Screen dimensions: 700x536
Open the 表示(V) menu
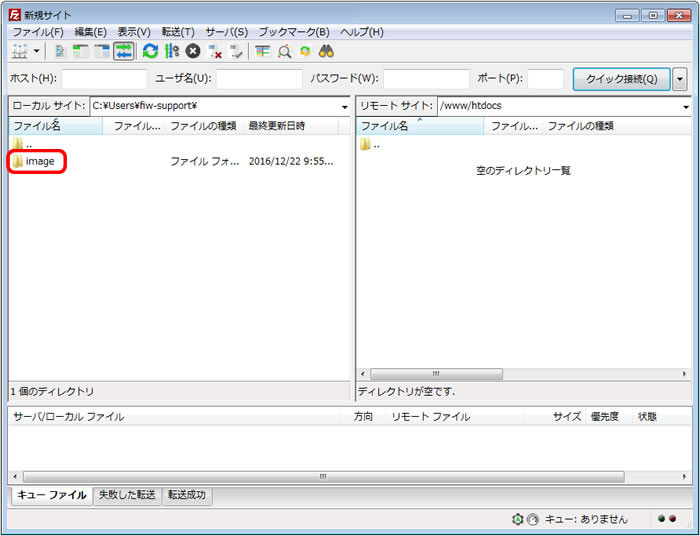tap(133, 32)
